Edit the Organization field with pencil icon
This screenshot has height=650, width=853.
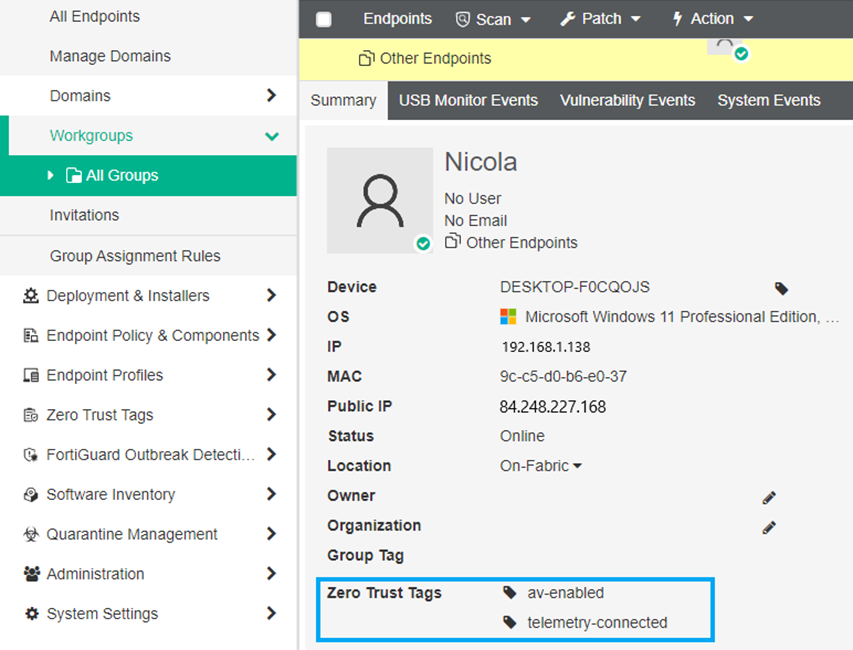769,528
